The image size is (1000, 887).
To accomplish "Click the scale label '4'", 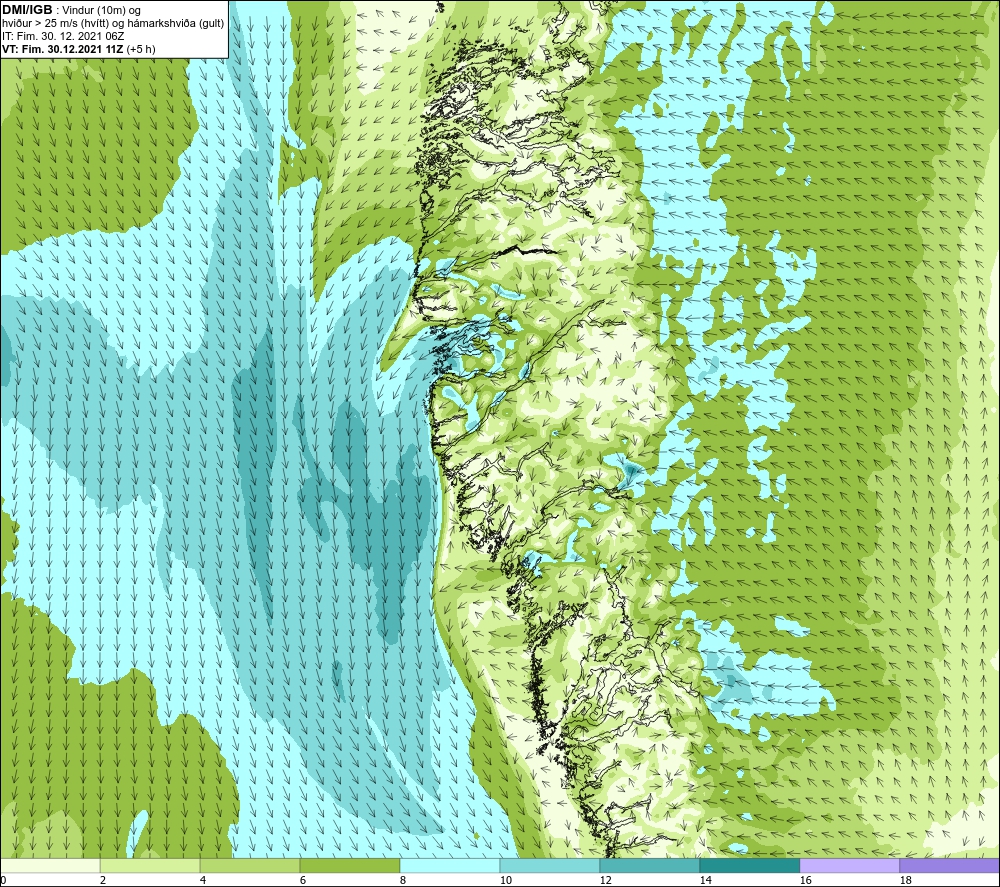I will (203, 881).
